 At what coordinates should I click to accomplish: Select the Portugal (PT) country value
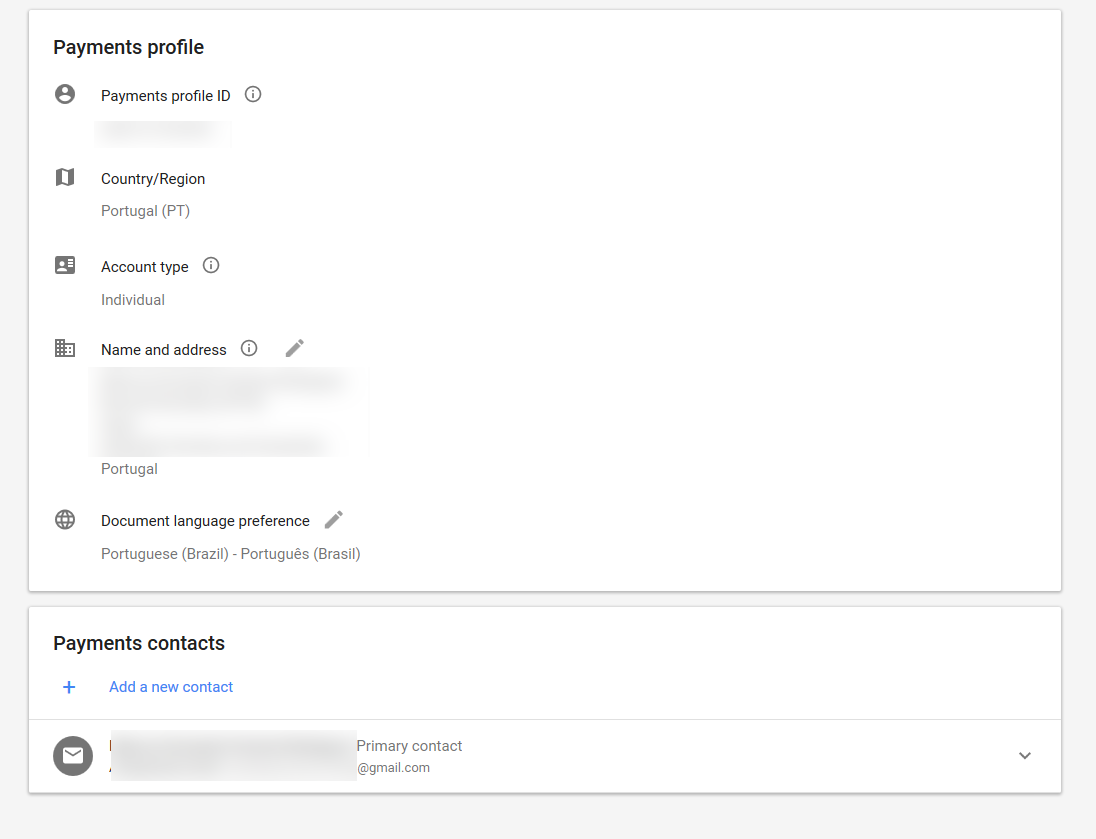coord(145,211)
